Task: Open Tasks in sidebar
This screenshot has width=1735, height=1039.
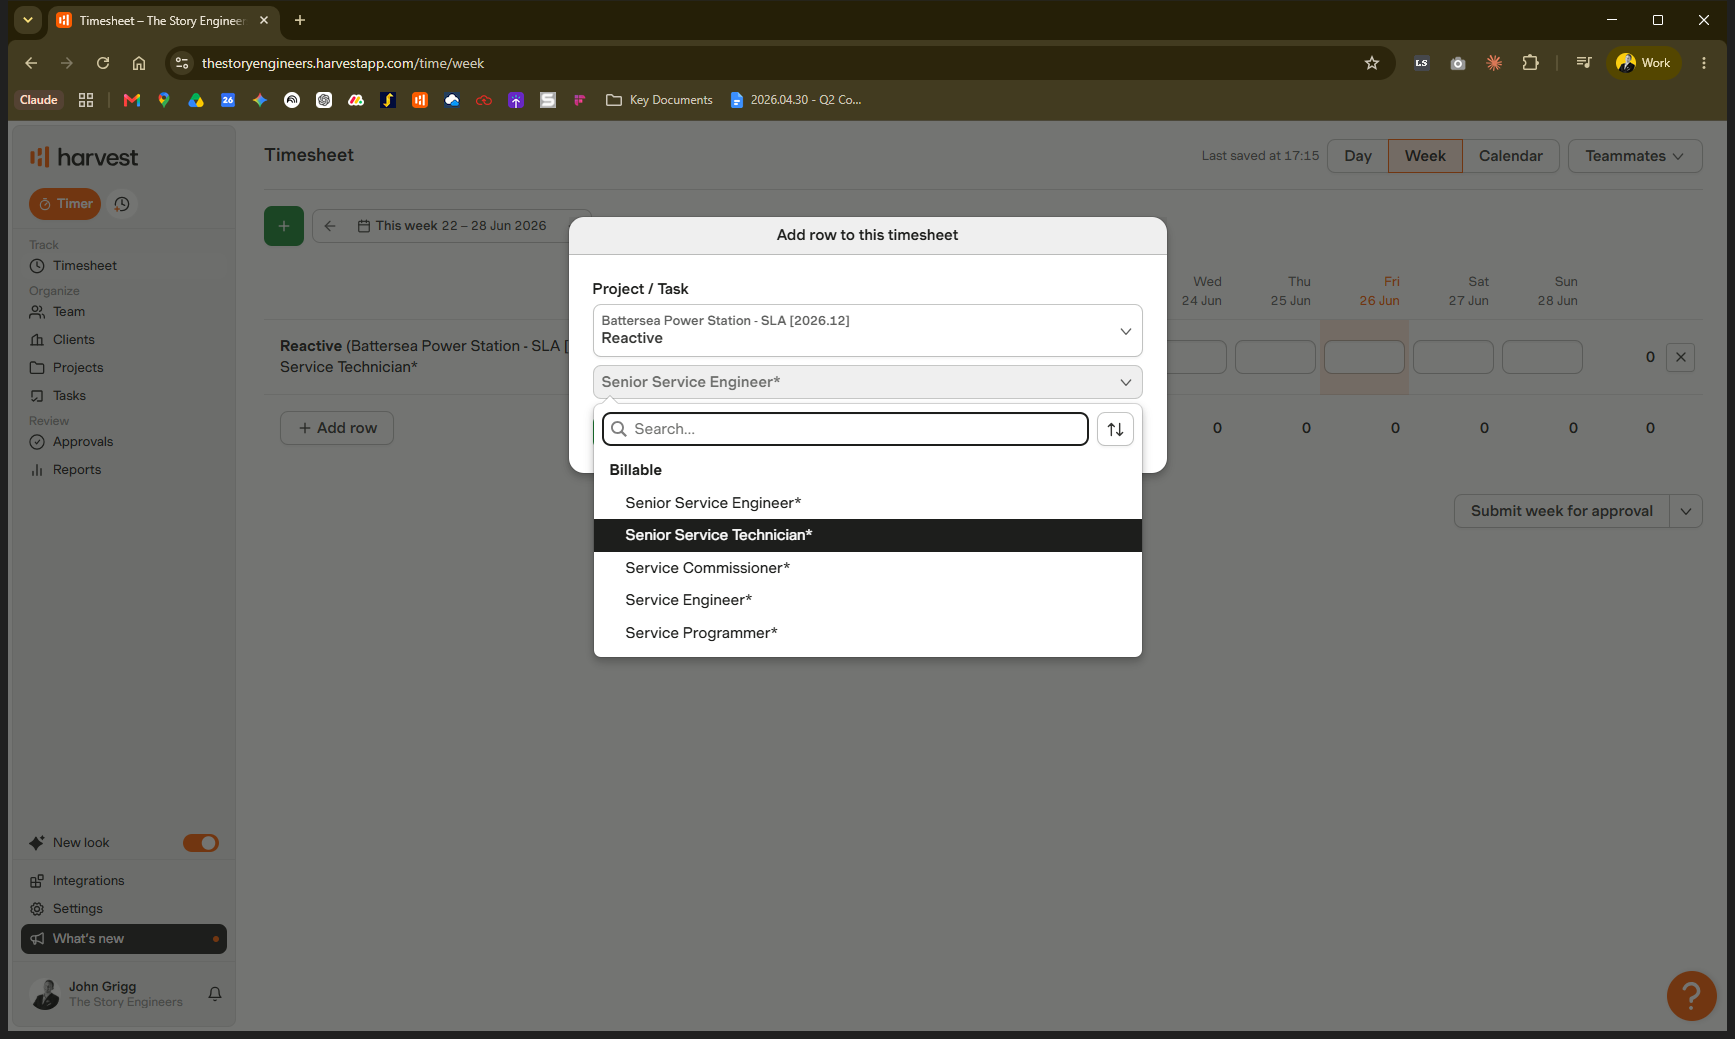Action: 69,396
